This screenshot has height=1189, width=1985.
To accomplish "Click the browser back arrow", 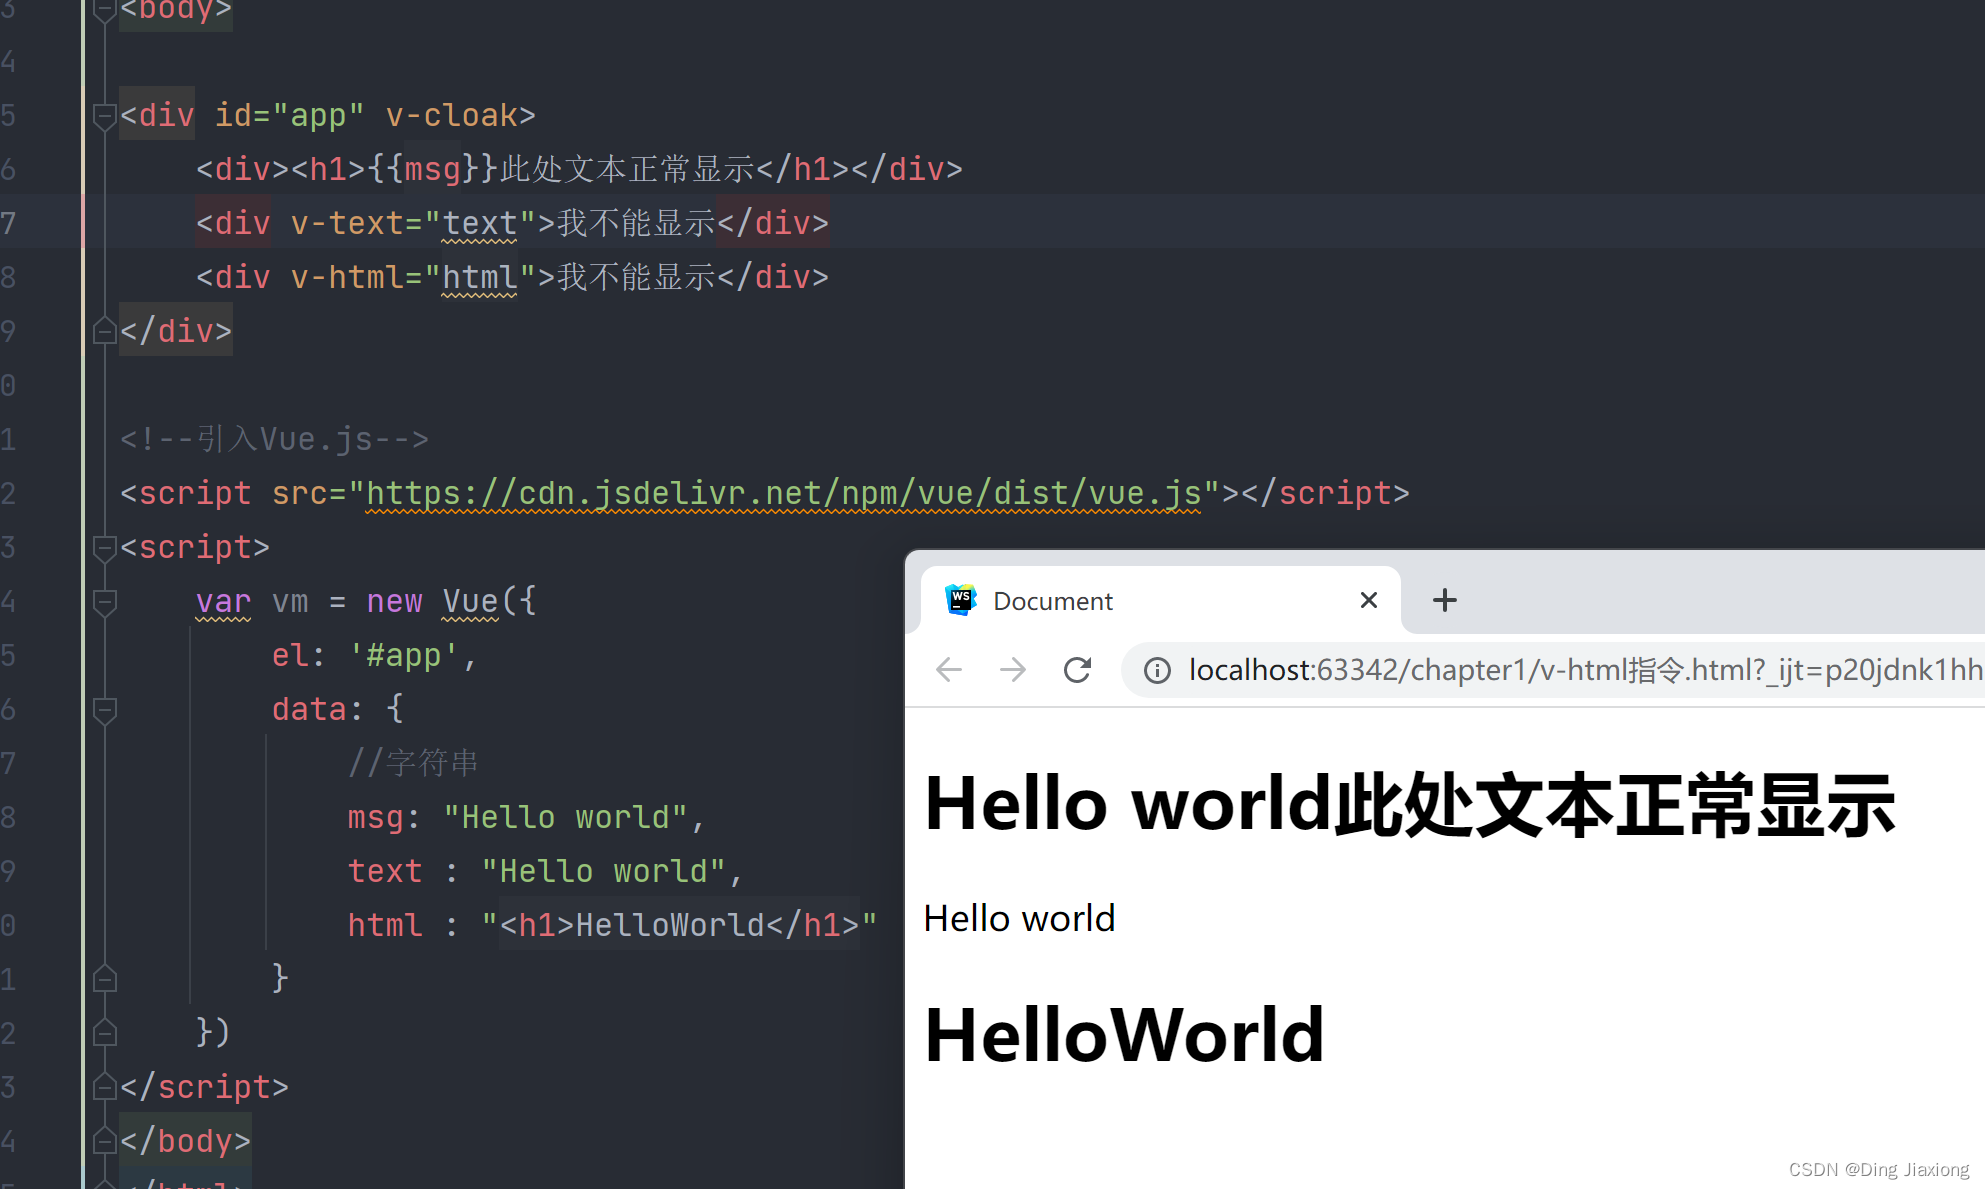I will click(x=948, y=669).
